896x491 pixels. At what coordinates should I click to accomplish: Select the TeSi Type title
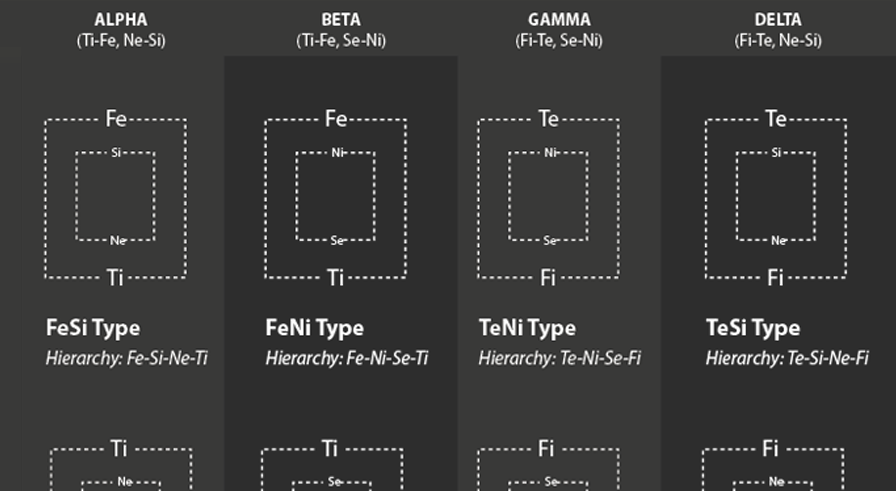click(x=753, y=328)
